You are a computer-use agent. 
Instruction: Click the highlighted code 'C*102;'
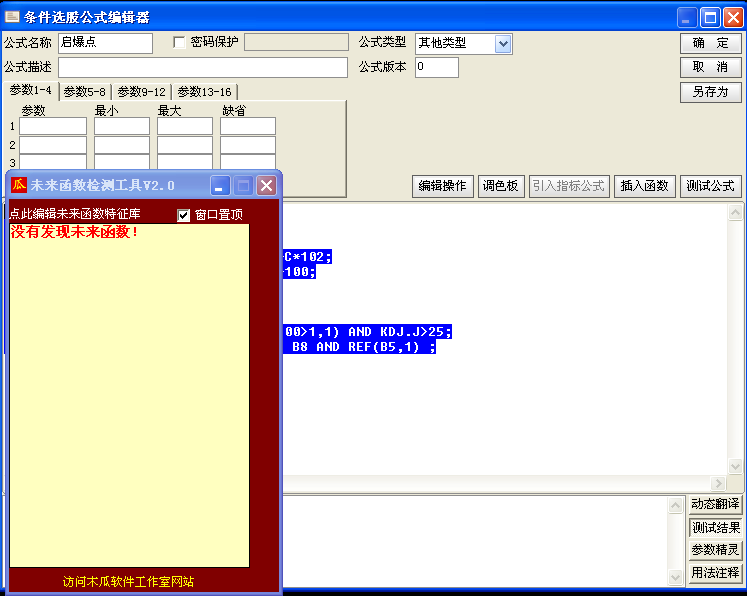tap(307, 257)
